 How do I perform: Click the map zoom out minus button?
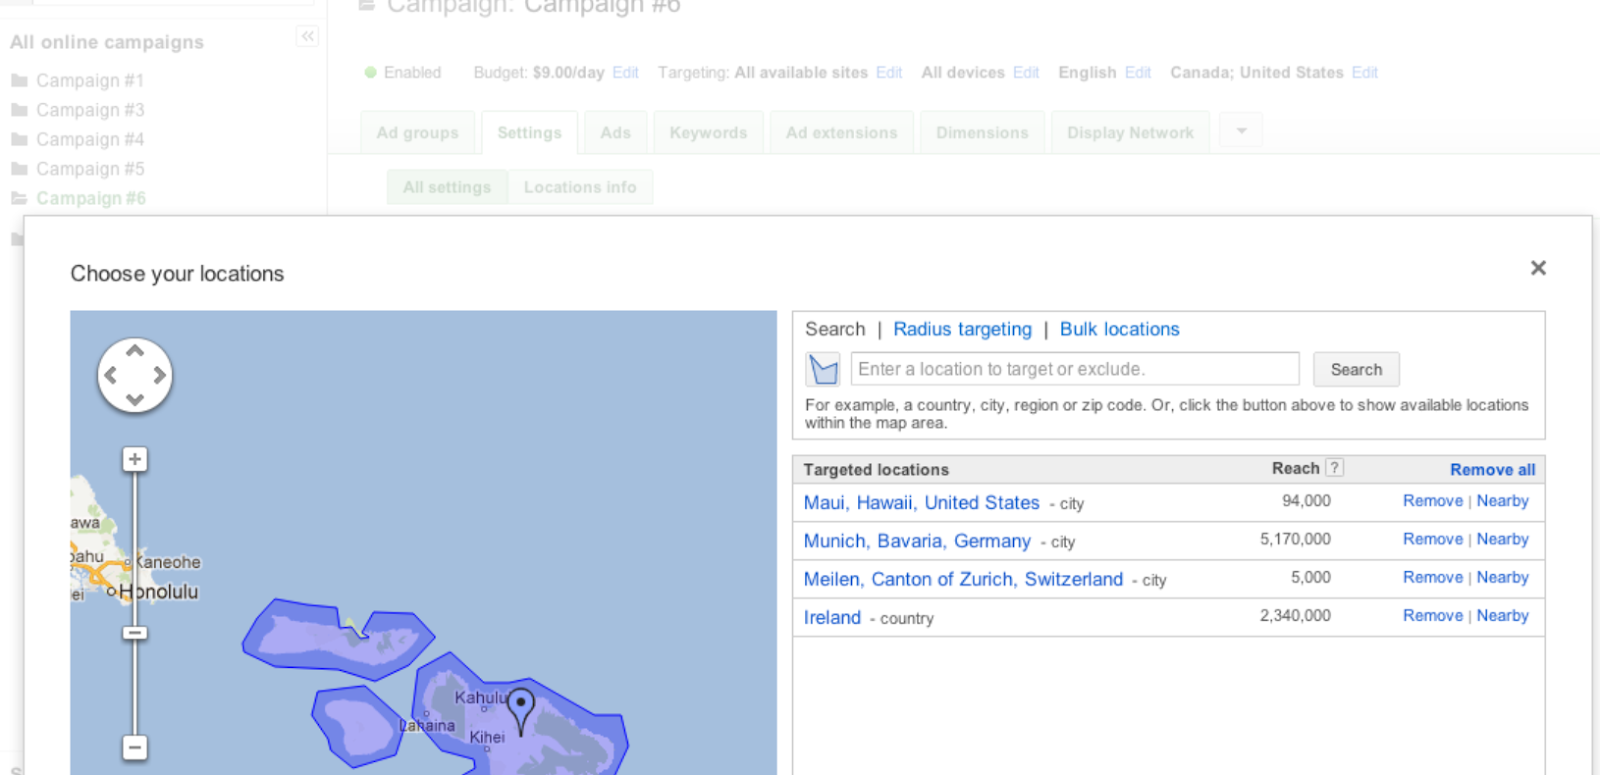pos(135,747)
